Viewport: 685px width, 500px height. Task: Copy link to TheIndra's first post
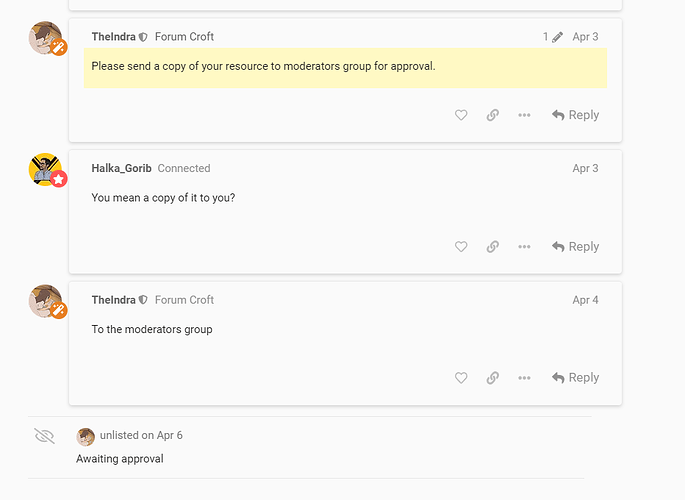pyautogui.click(x=492, y=115)
